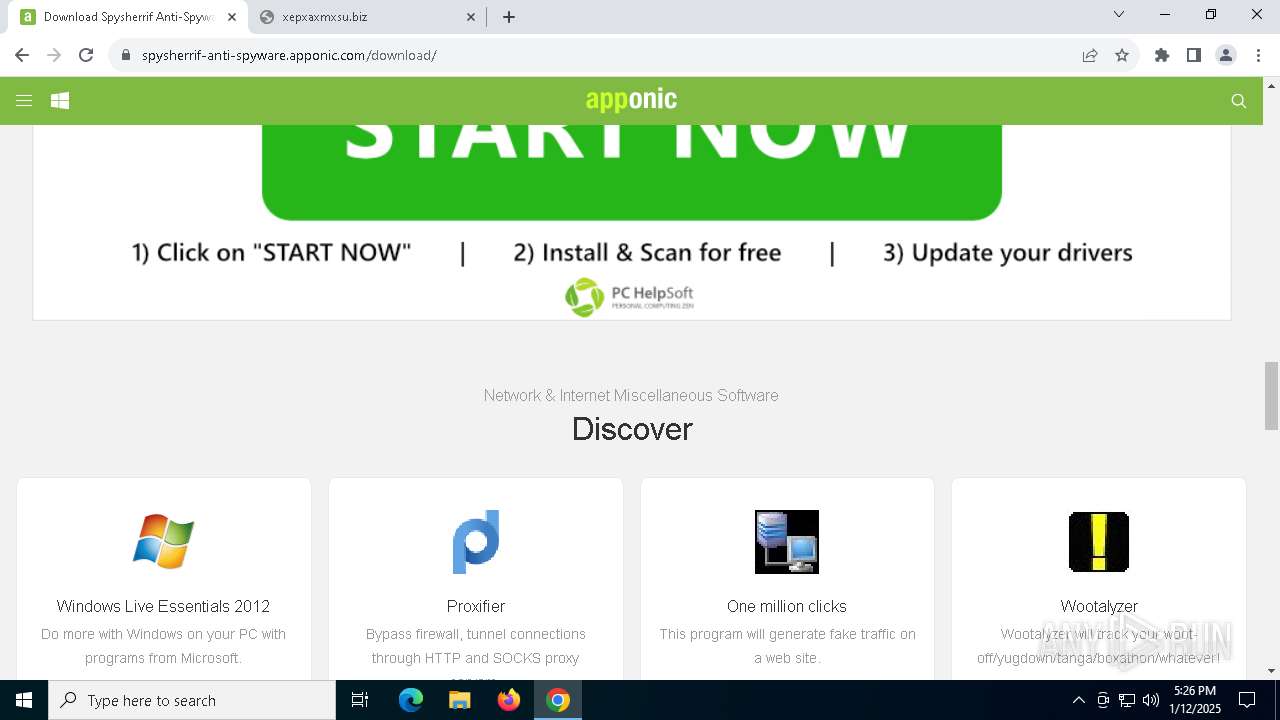Click the apponic logo

pyautogui.click(x=631, y=99)
